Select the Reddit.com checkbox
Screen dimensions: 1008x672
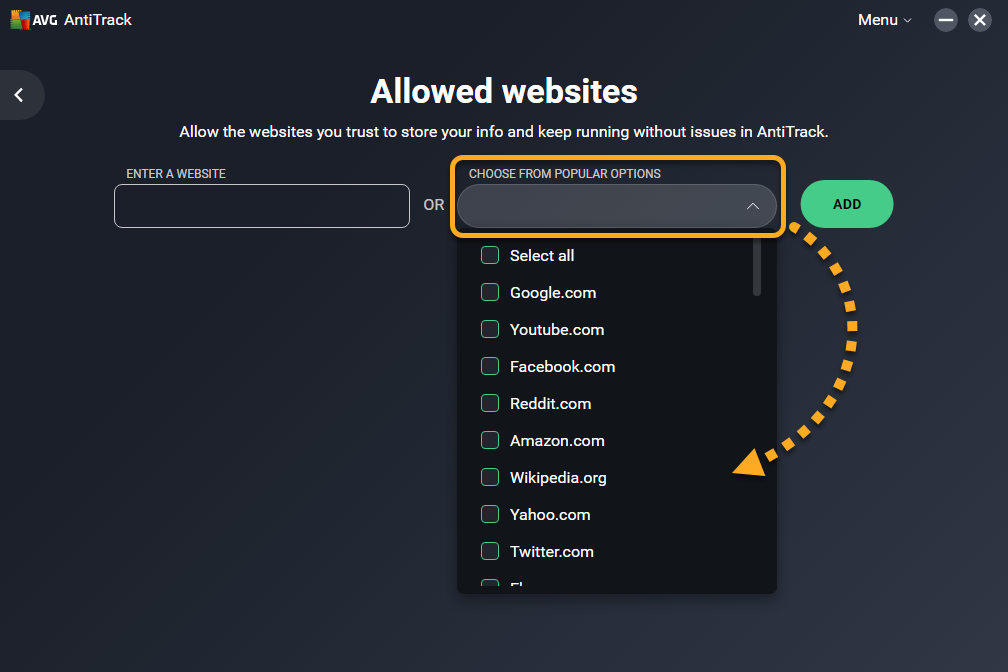pos(490,404)
